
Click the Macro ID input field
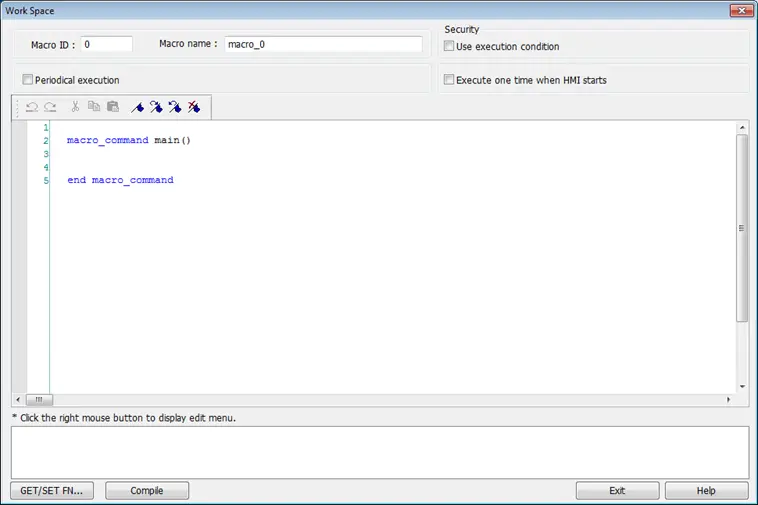106,44
